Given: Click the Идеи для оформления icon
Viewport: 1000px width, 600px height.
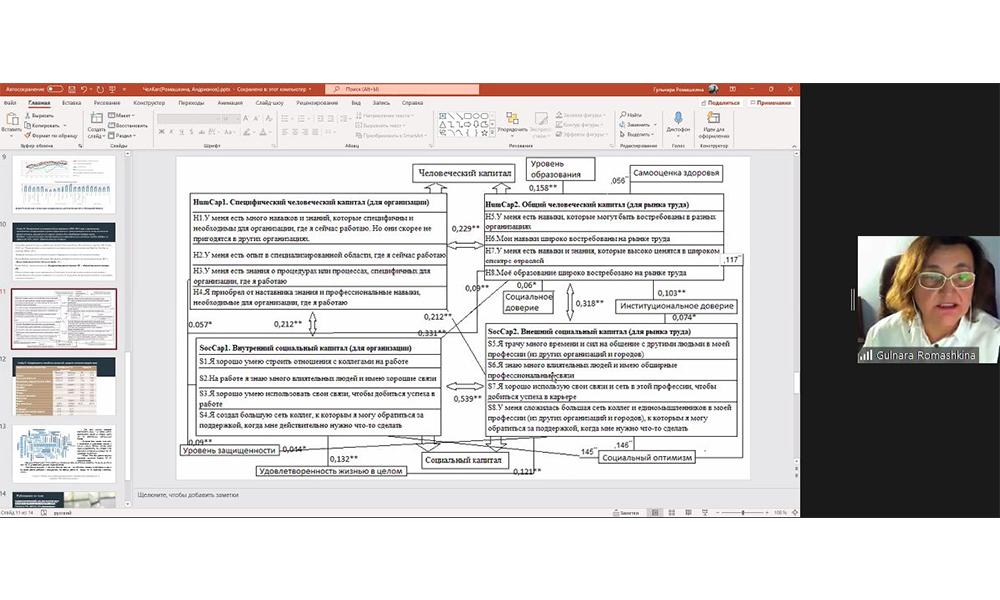Looking at the screenshot, I should (x=714, y=118).
